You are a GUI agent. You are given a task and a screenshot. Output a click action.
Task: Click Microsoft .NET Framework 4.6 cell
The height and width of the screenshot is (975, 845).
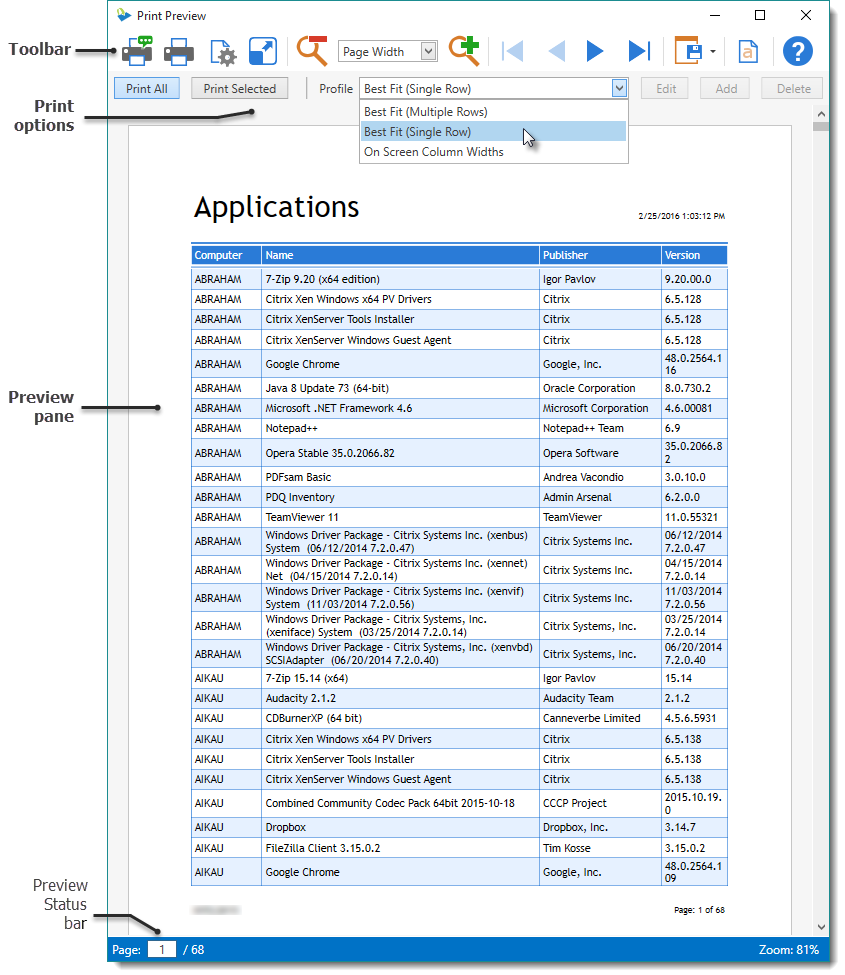(x=400, y=408)
